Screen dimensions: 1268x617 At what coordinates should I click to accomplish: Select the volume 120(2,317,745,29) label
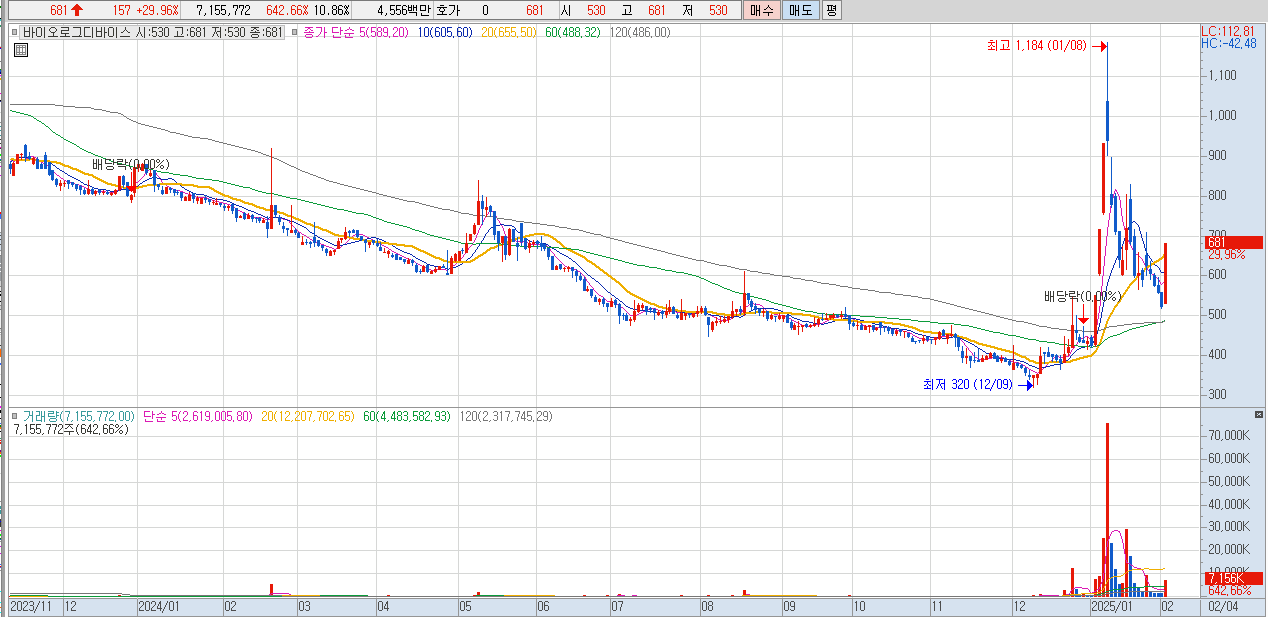(505, 415)
